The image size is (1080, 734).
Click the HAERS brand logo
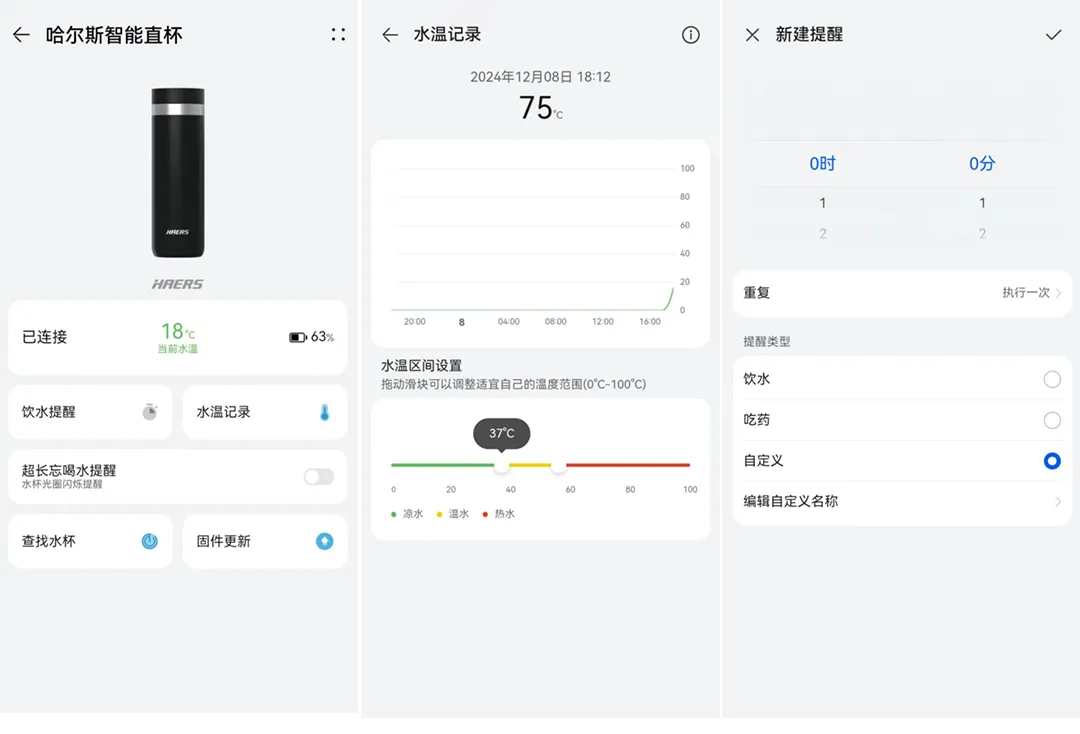[x=178, y=284]
